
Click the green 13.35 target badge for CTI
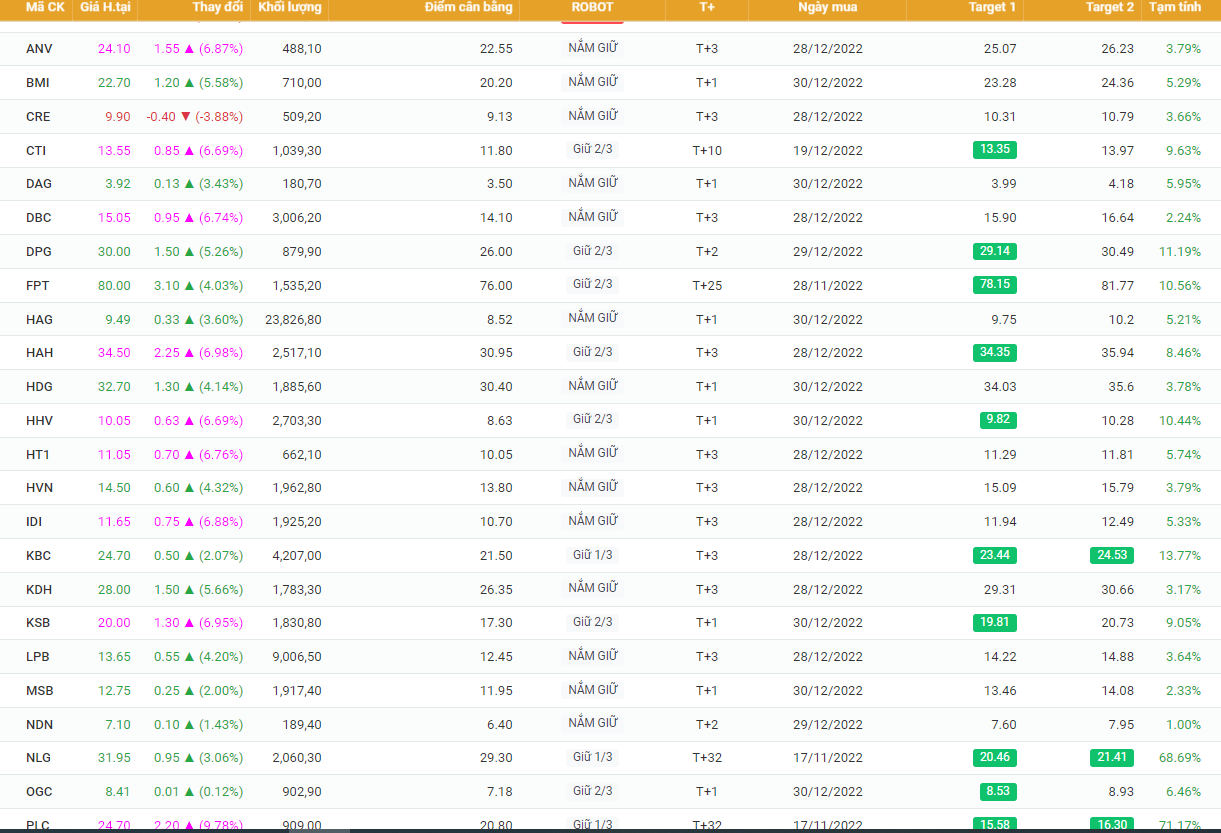pos(995,150)
